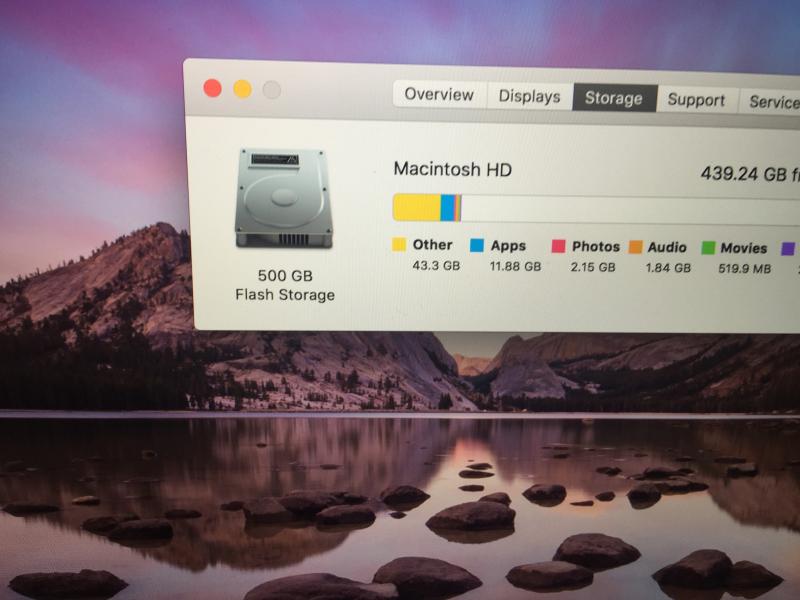Click the 500 GB capacity label
The width and height of the screenshot is (800, 600).
(285, 276)
